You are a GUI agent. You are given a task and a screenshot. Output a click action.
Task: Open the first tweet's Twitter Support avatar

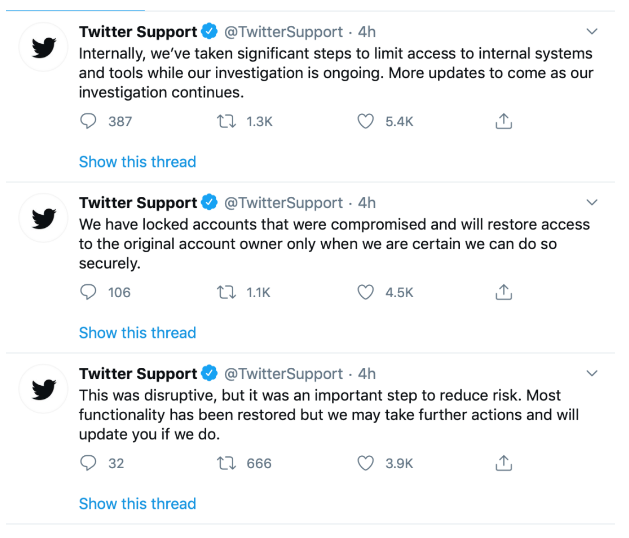click(x=43, y=47)
